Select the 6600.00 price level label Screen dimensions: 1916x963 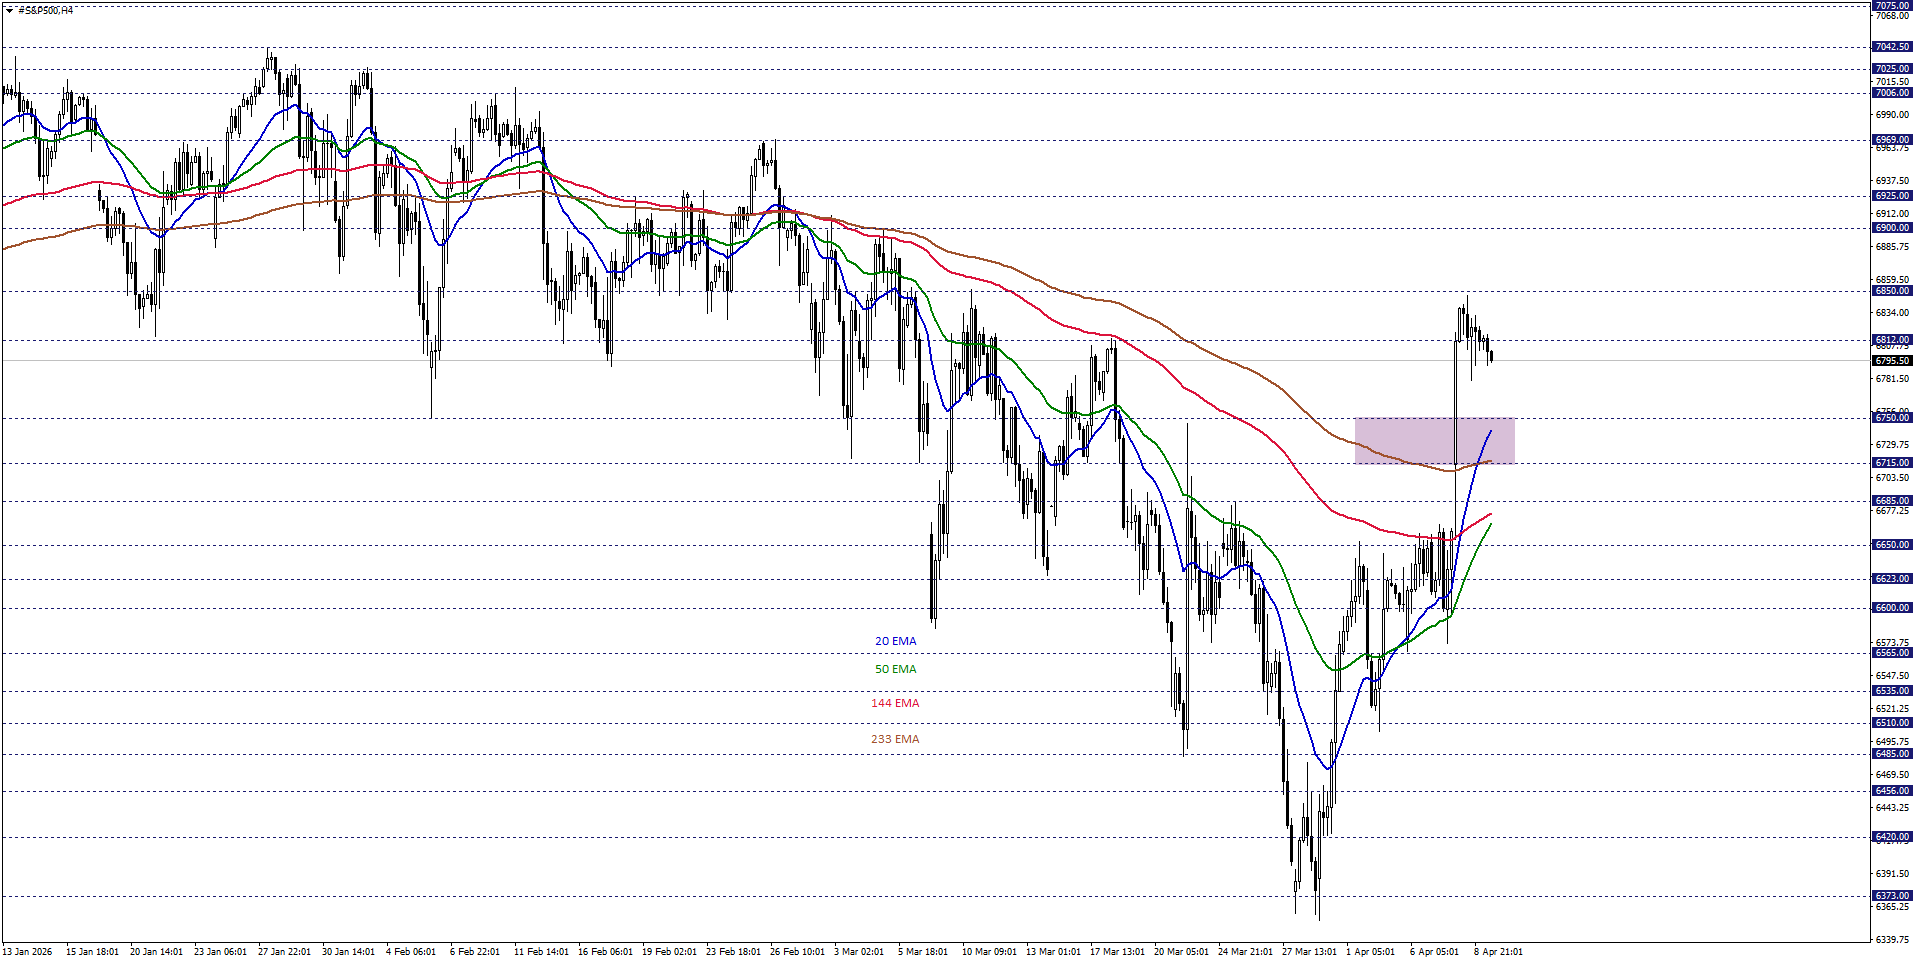1893,605
